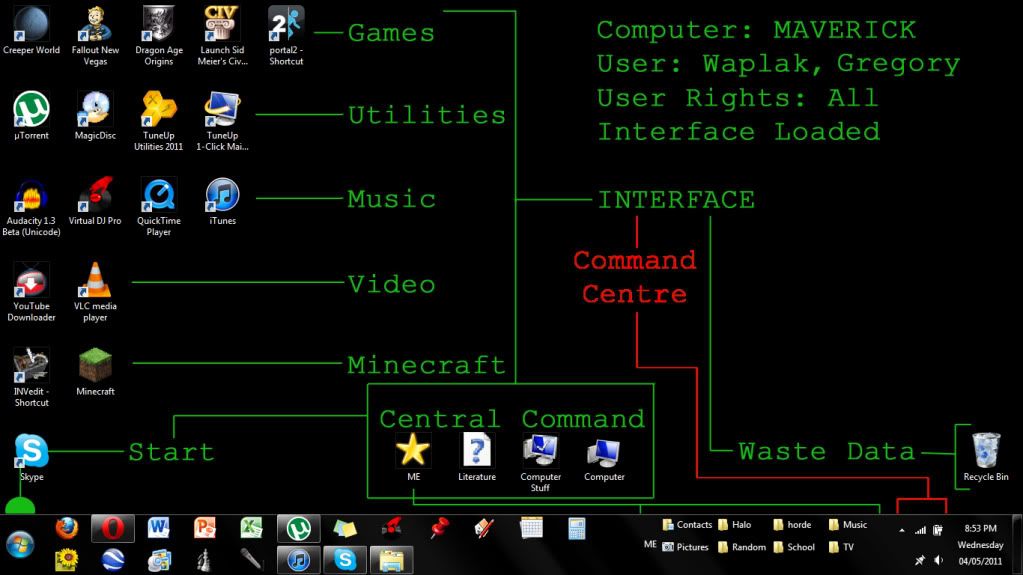The height and width of the screenshot is (575, 1023).
Task: Open the Computer Stuff desktop icon
Action: [540, 463]
